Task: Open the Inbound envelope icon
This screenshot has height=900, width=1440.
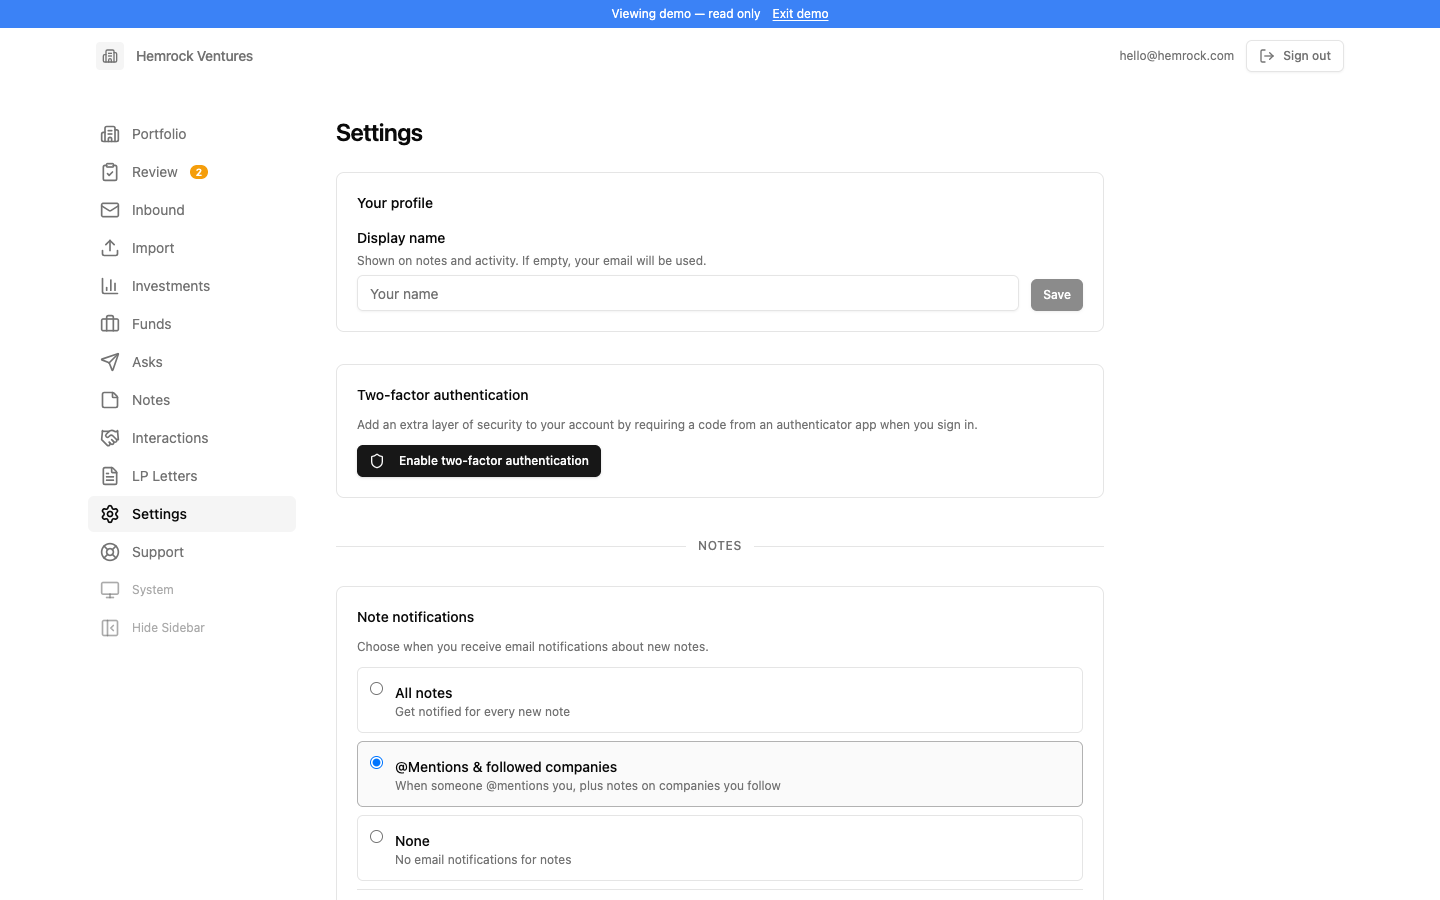Action: coord(110,210)
